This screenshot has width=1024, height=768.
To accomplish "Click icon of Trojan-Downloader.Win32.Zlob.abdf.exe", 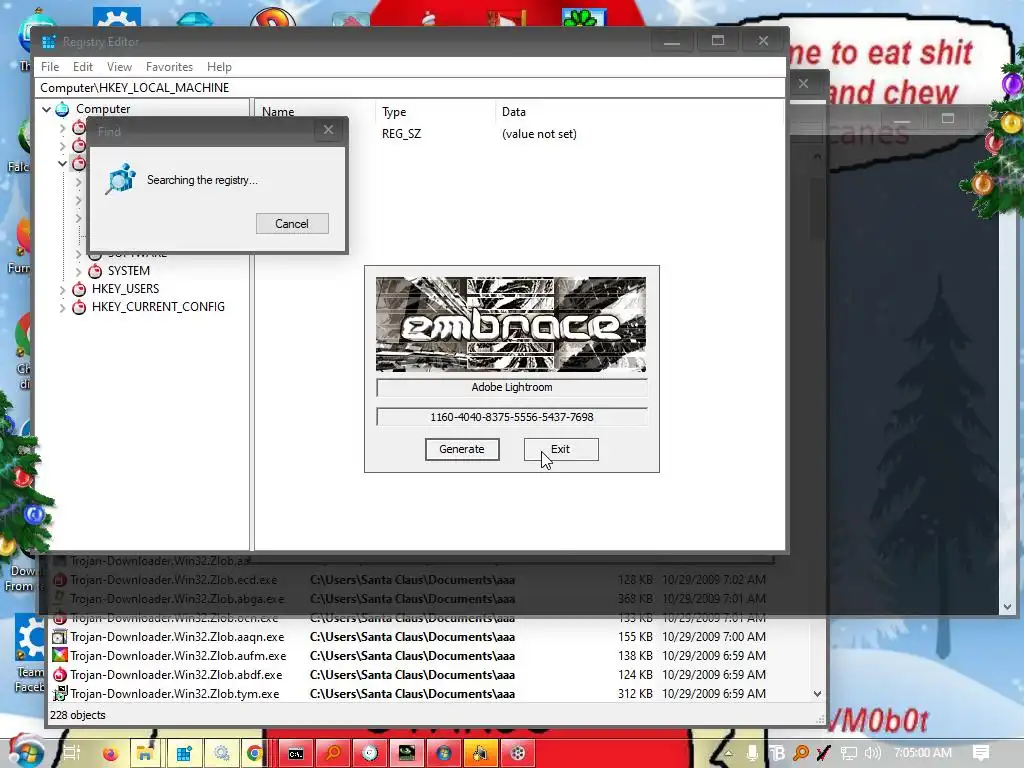I will (59, 674).
